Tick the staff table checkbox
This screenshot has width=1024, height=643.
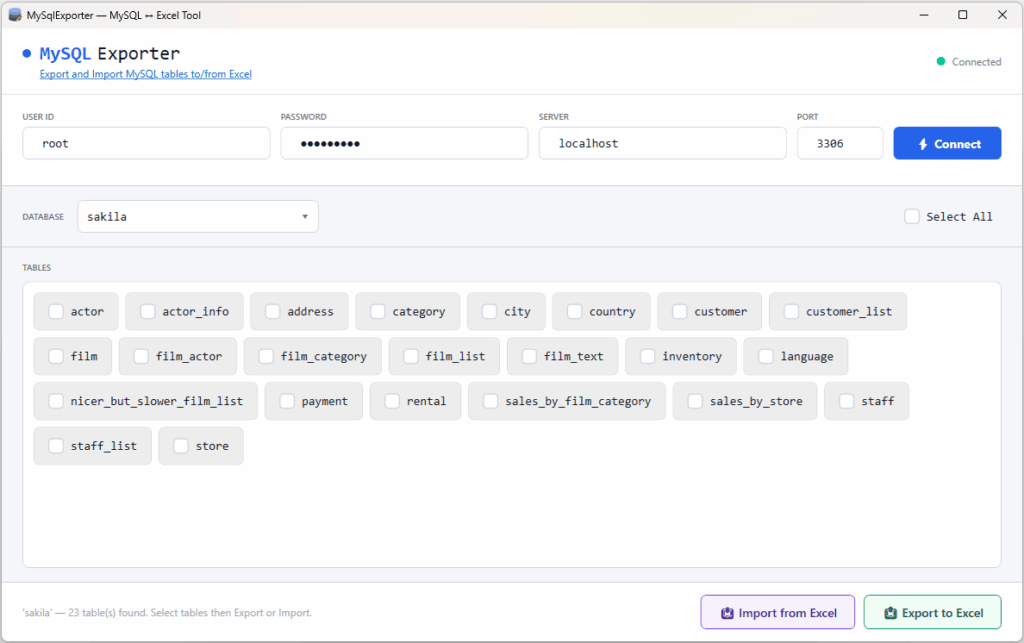(847, 401)
